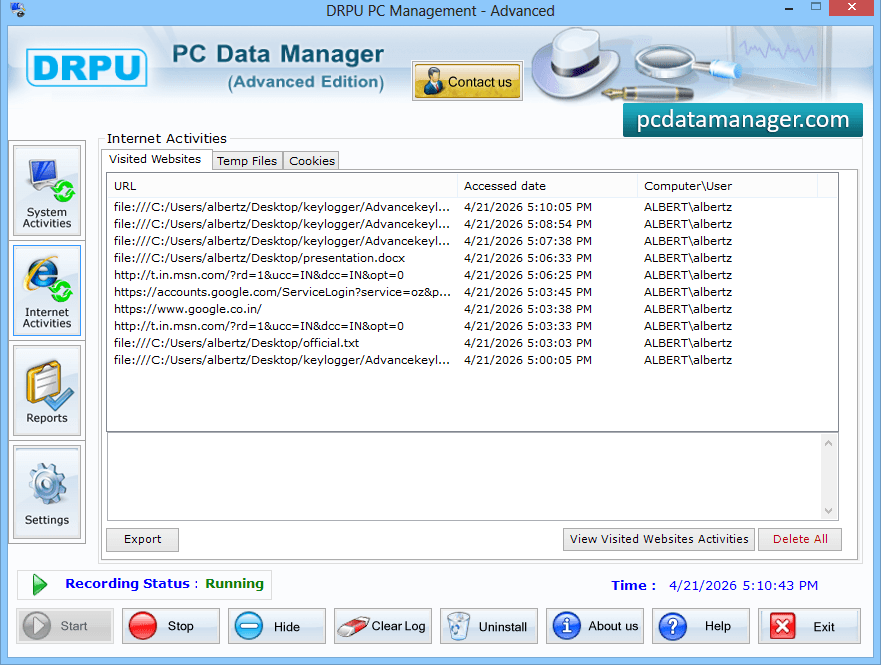The width and height of the screenshot is (881, 665).
Task: Clear the log with eraser button
Action: click(383, 626)
